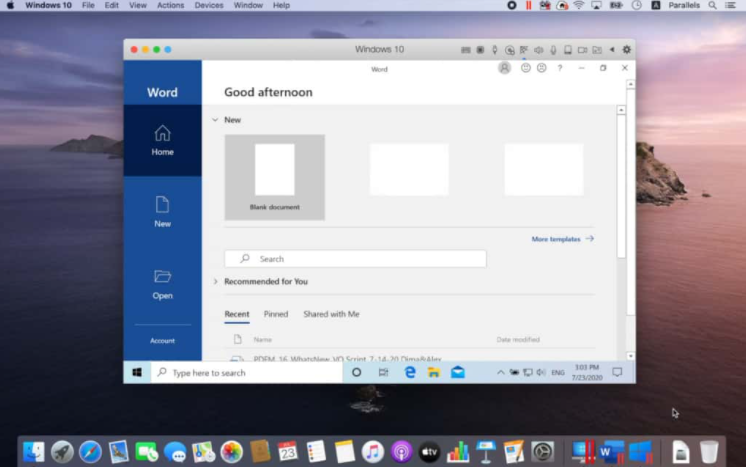Collapse the New section chevron

point(215,120)
